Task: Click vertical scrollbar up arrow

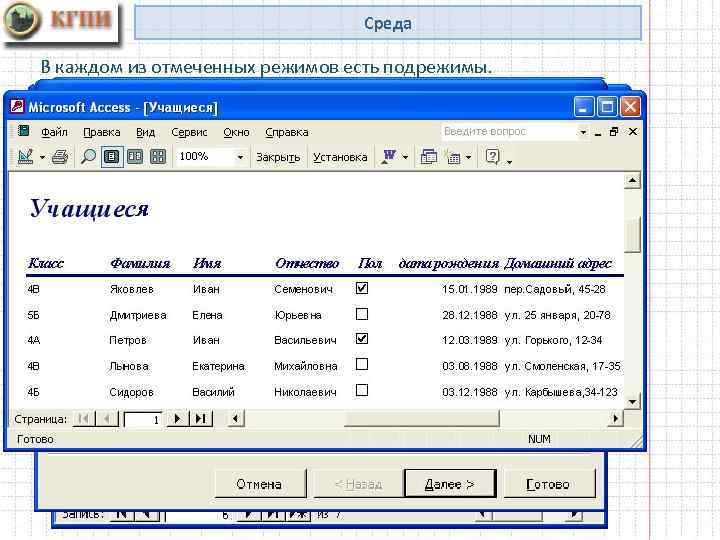Action: 632,180
